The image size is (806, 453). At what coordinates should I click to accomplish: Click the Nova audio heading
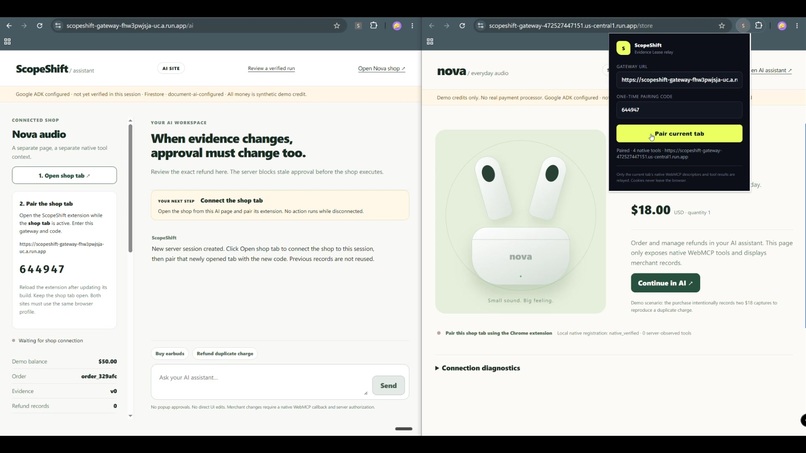point(39,134)
